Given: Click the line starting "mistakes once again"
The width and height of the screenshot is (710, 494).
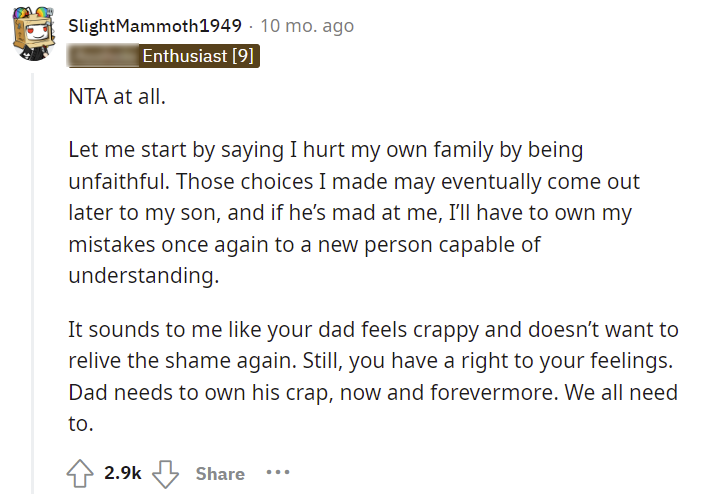Looking at the screenshot, I should [304, 245].
